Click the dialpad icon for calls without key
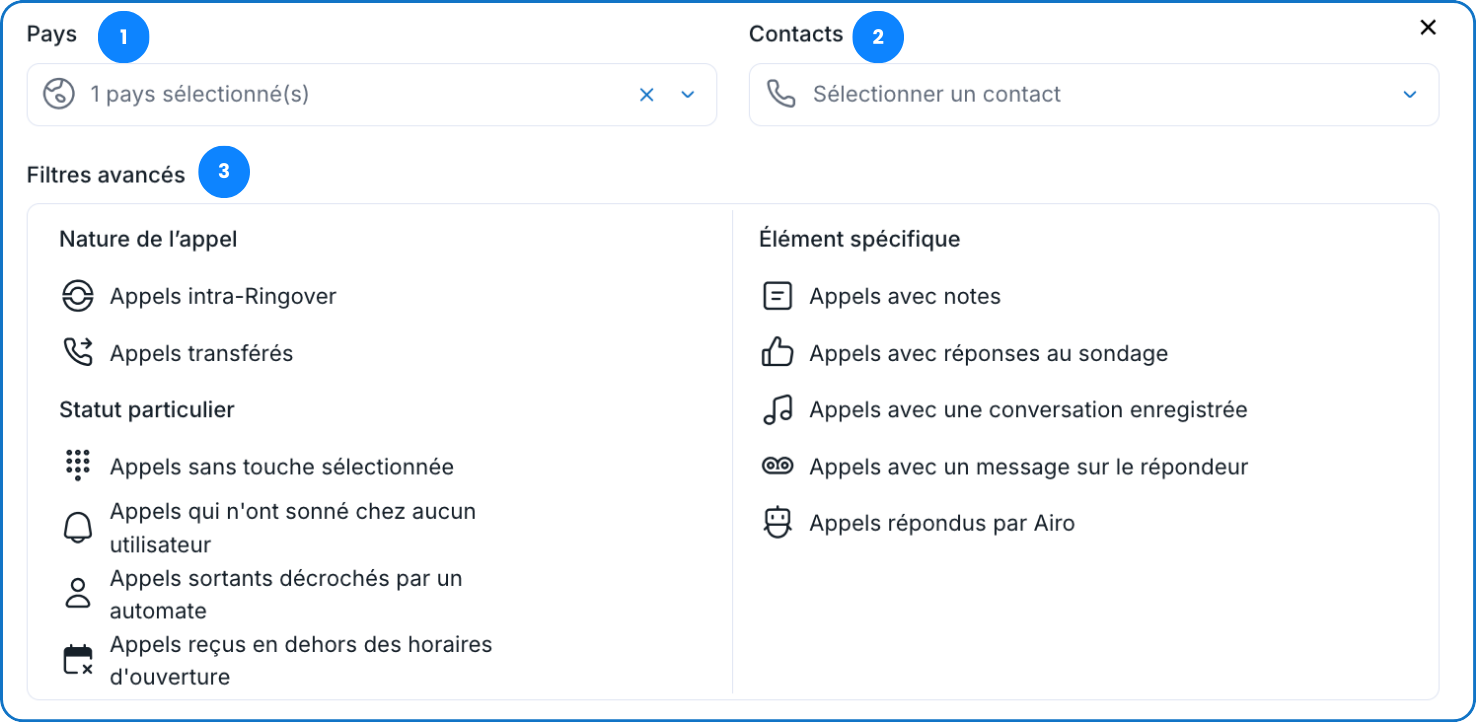The image size is (1477, 723). tap(77, 466)
